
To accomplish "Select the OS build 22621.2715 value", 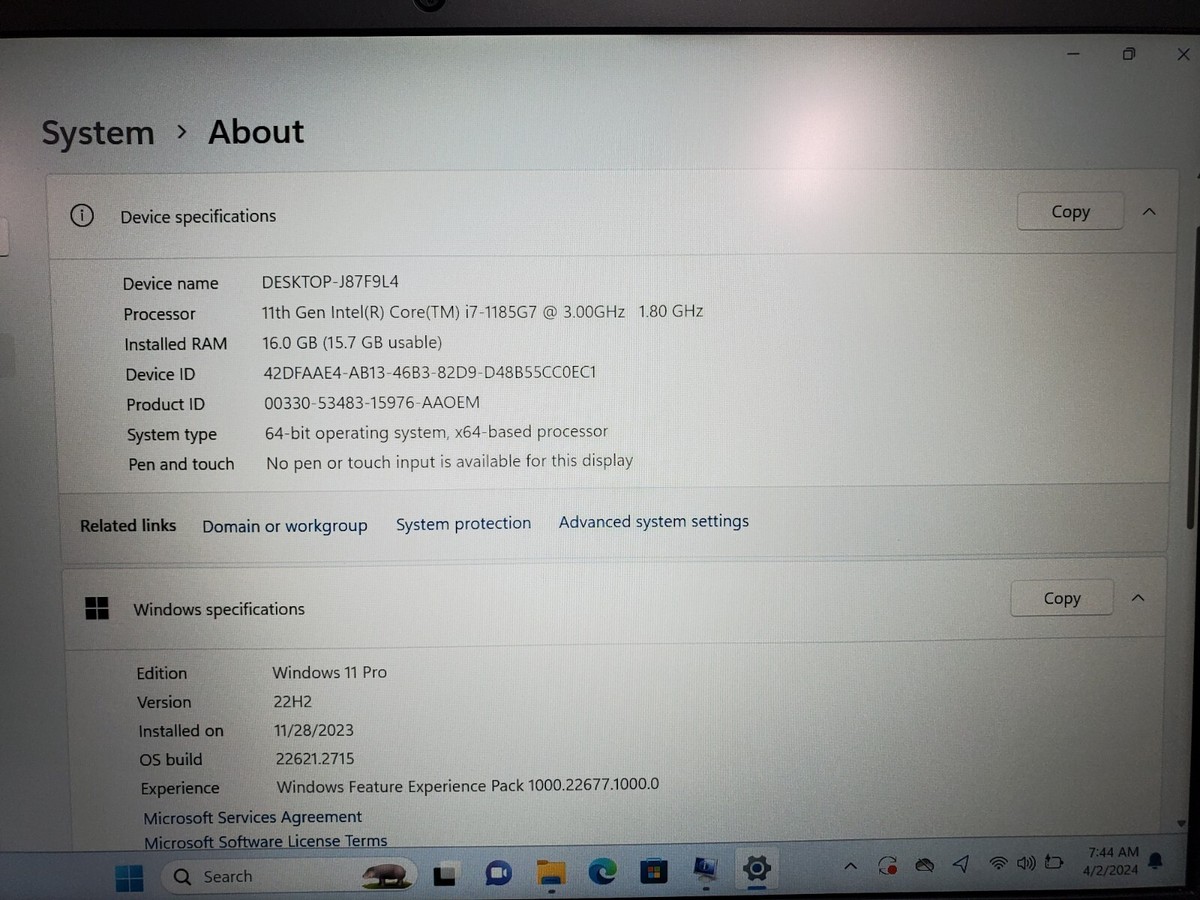I will 315,758.
